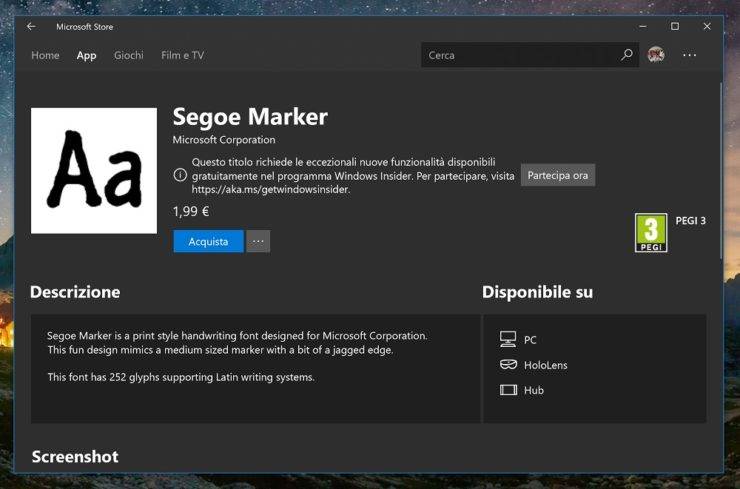The height and width of the screenshot is (489, 740).
Task: Open more options next to Acquista
Action: [258, 241]
